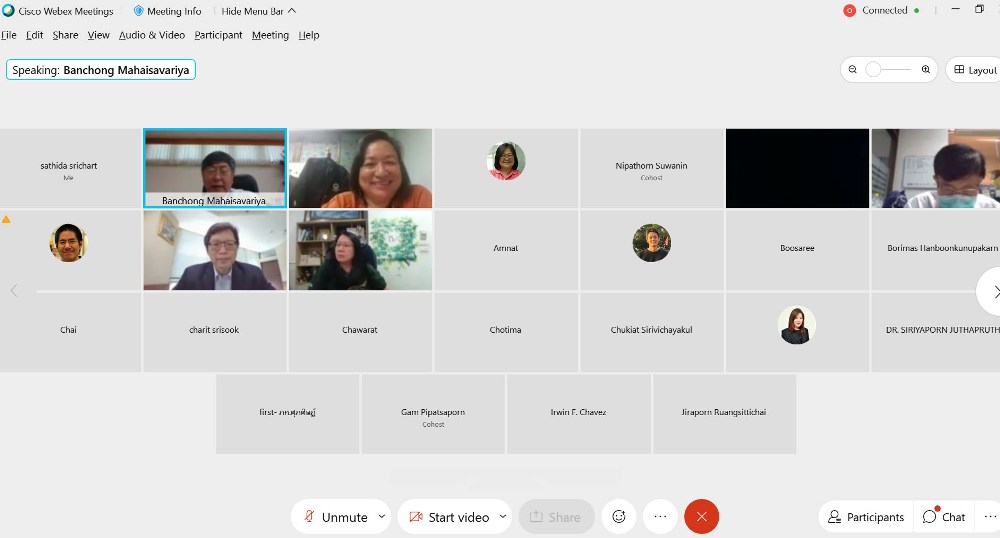Image resolution: width=1000 pixels, height=538 pixels.
Task: Unmute the microphone
Action: coord(334,517)
